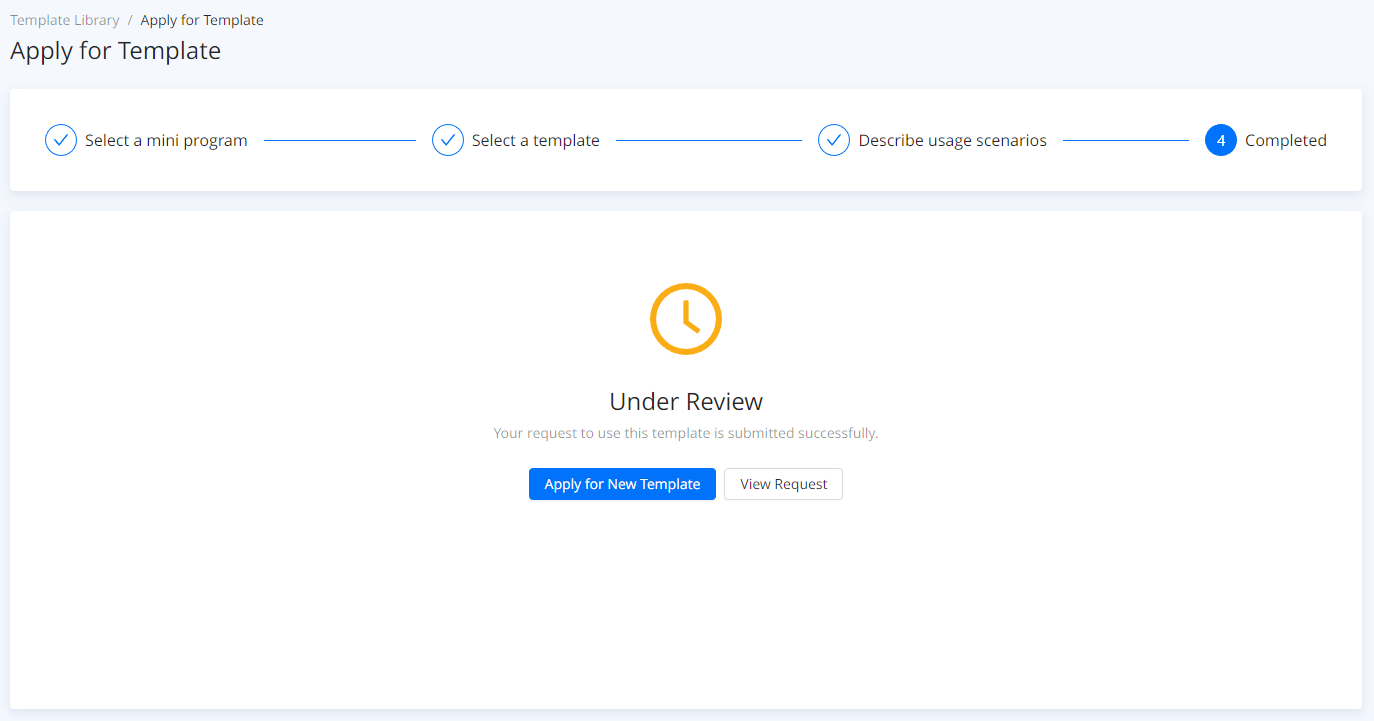Select the 'Describe usage scenarios' step label

point(952,141)
